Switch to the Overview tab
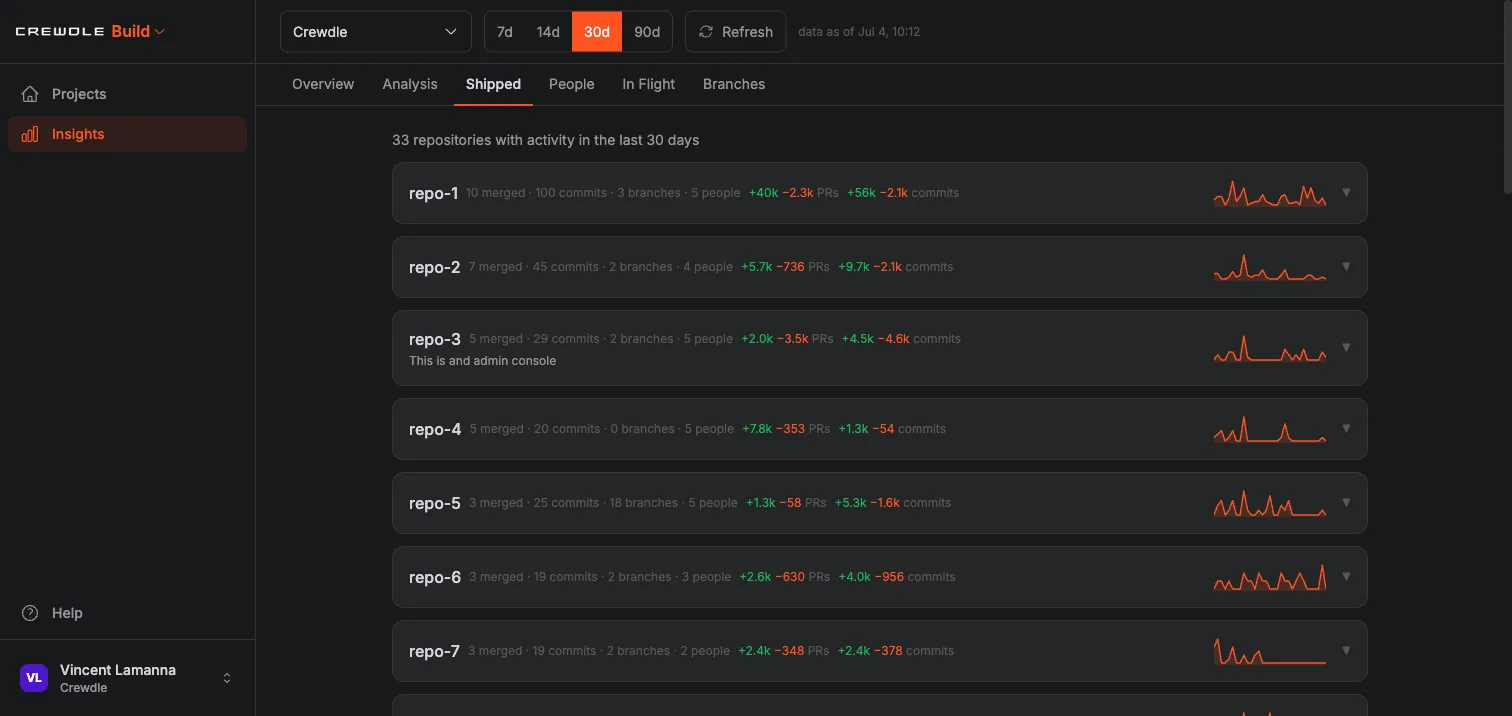 (323, 84)
